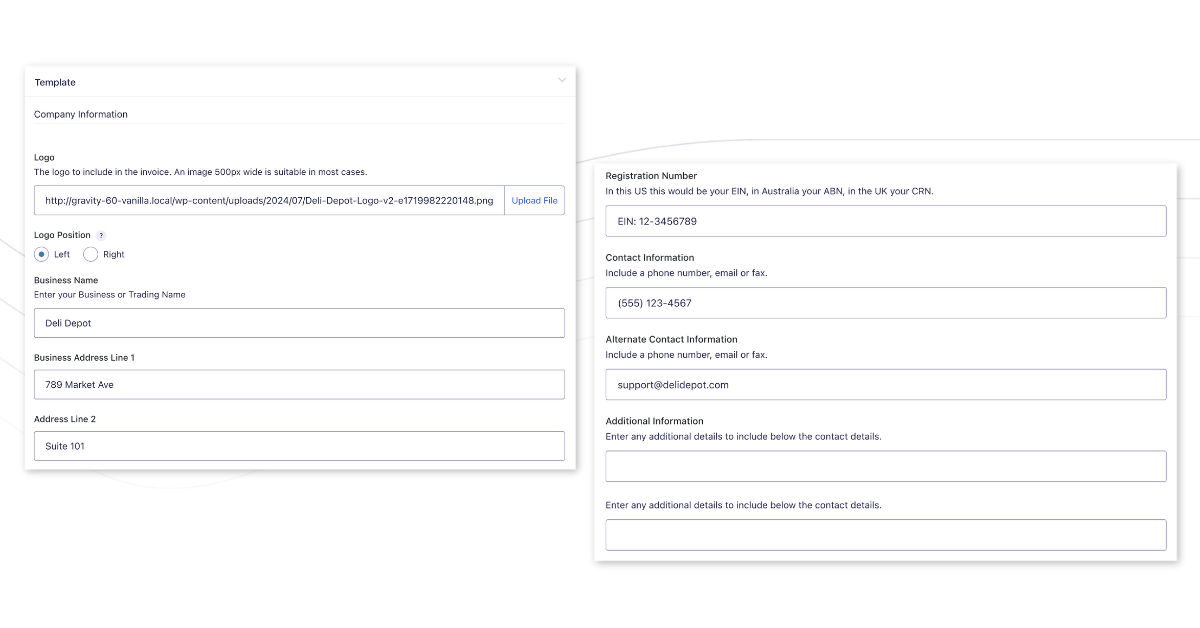The image size is (1200, 628).
Task: Click the last empty additional details field
Action: pos(886,535)
